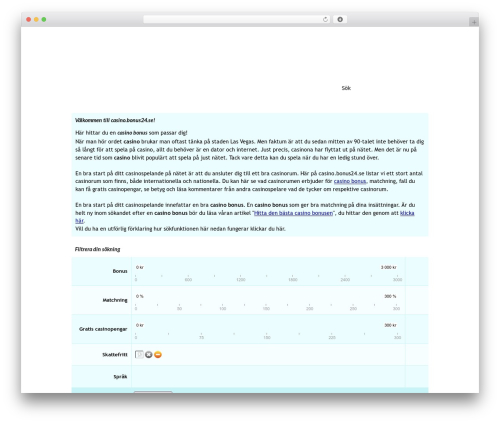This screenshot has width=500, height=423.
Task: Click the '300 kr' maximum Gratis casinopengar value
Action: pyautogui.click(x=390, y=325)
